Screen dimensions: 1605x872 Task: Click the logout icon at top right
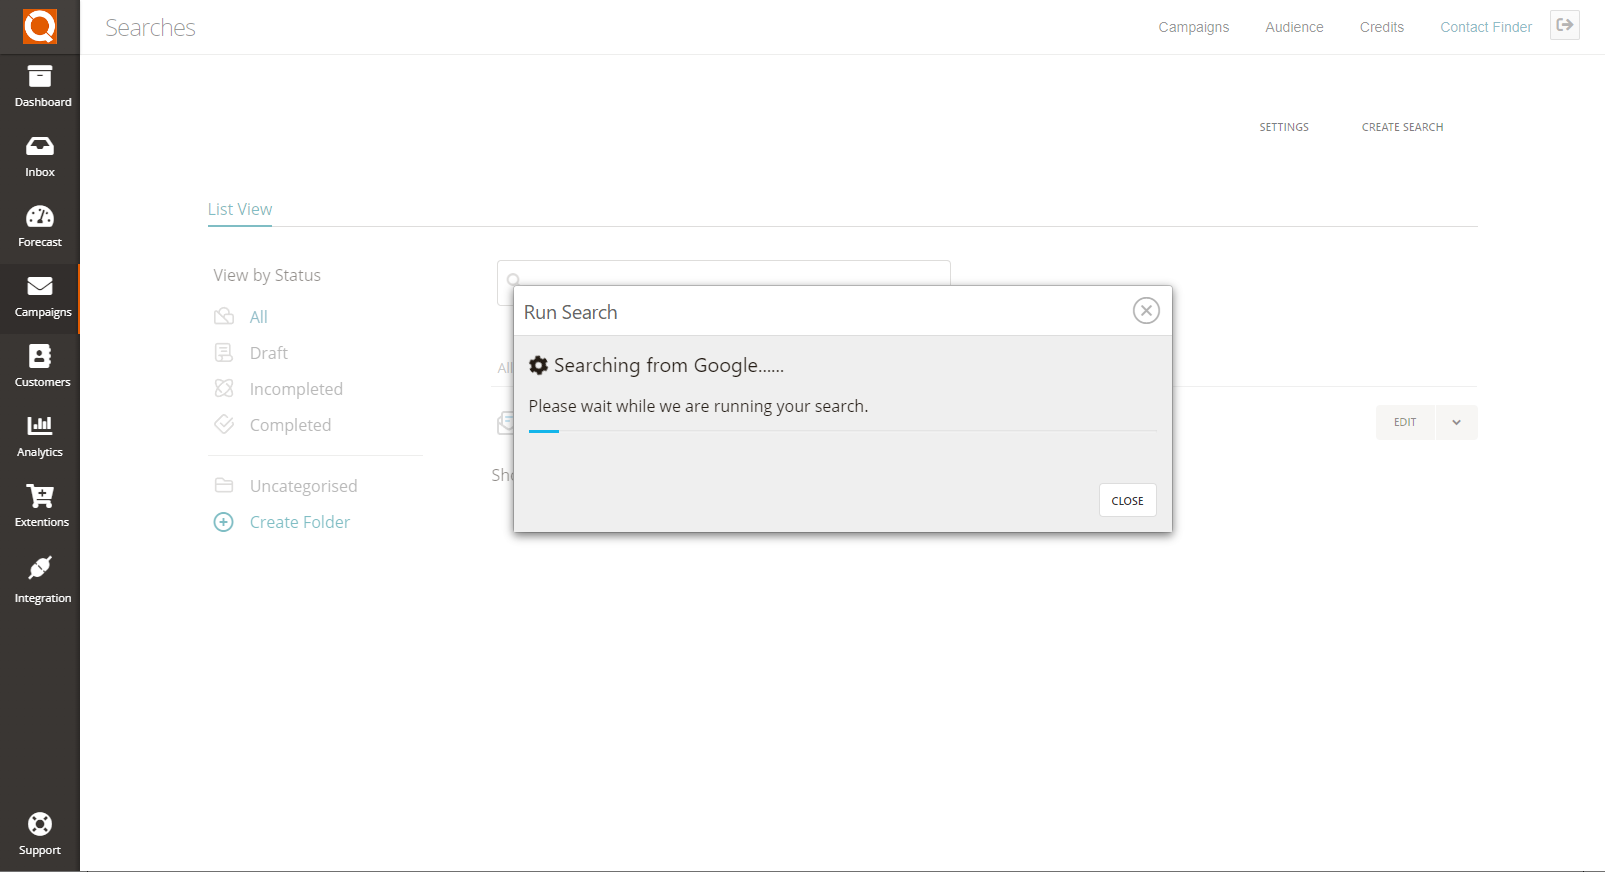1564,25
